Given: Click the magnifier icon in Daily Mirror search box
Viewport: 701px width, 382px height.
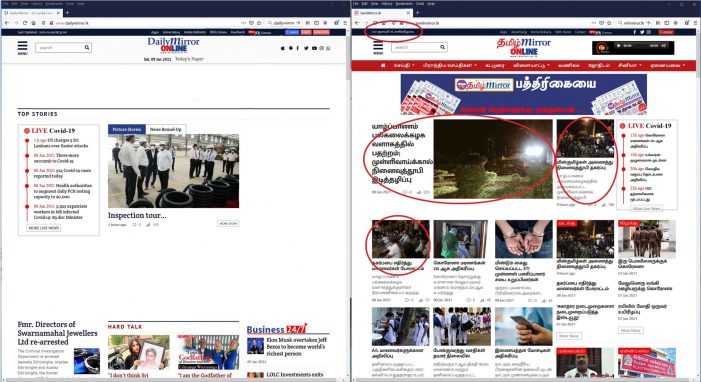Looking at the screenshot, I should tap(87, 47).
